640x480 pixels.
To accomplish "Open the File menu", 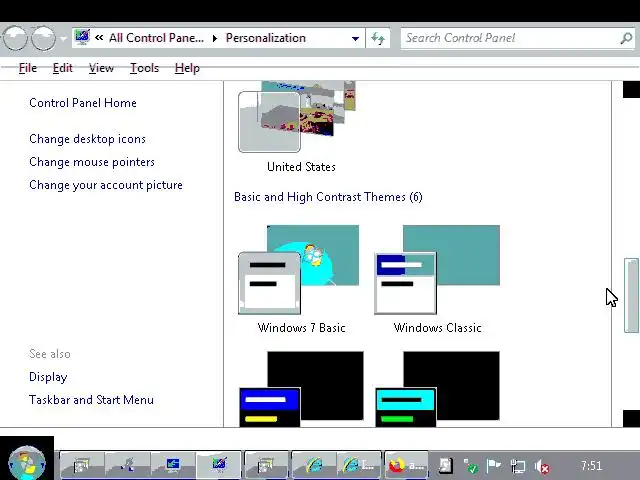I will [28, 68].
